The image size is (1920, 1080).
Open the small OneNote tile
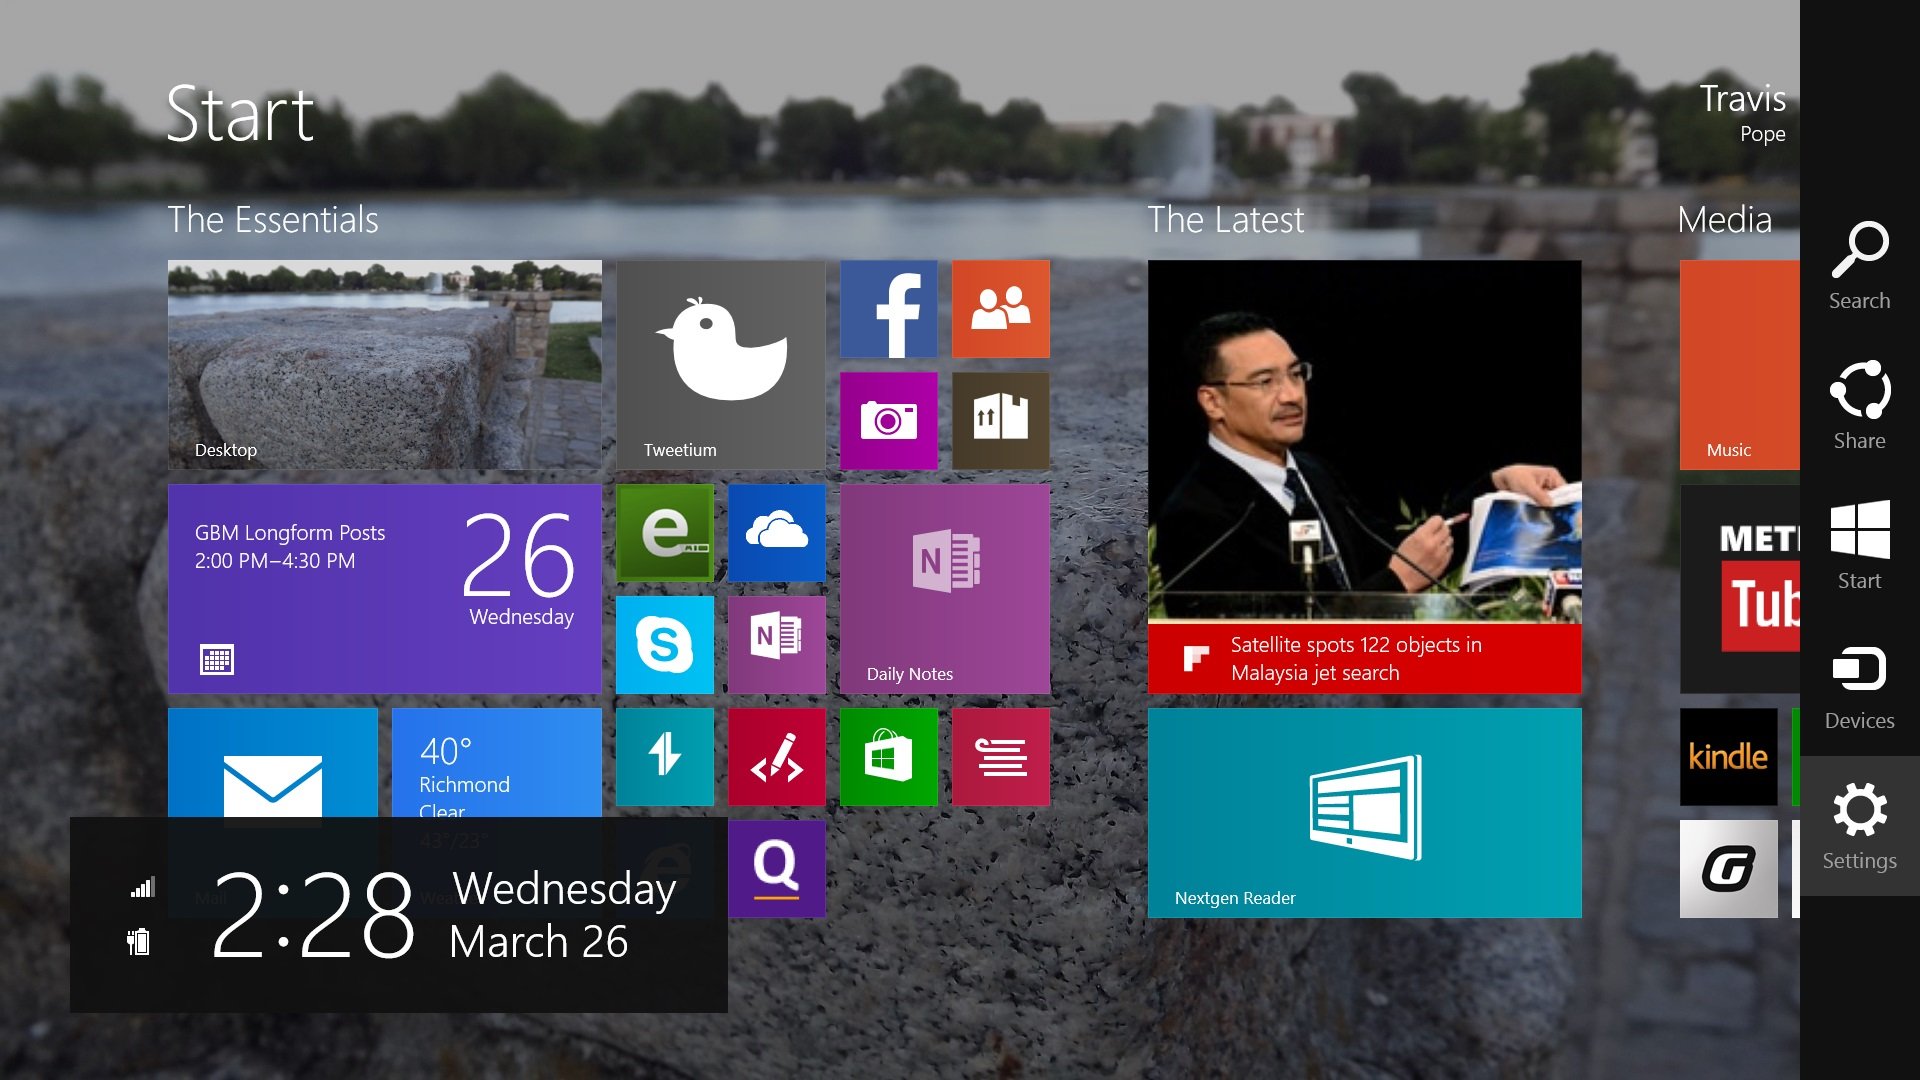[777, 645]
